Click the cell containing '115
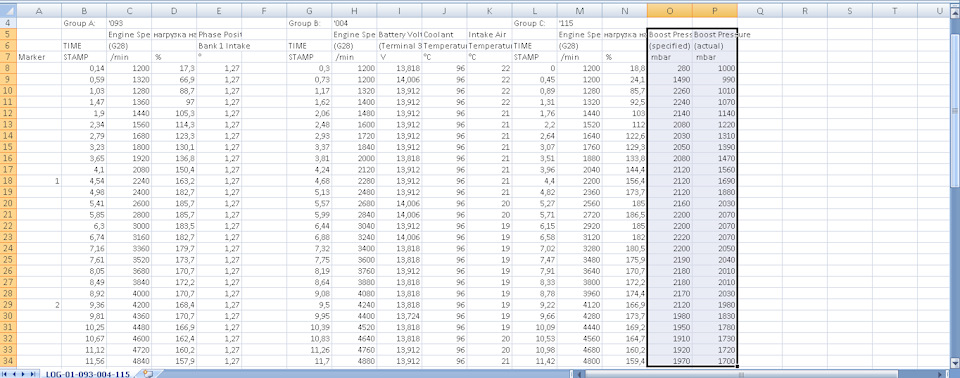960x378 pixels. 580,23
